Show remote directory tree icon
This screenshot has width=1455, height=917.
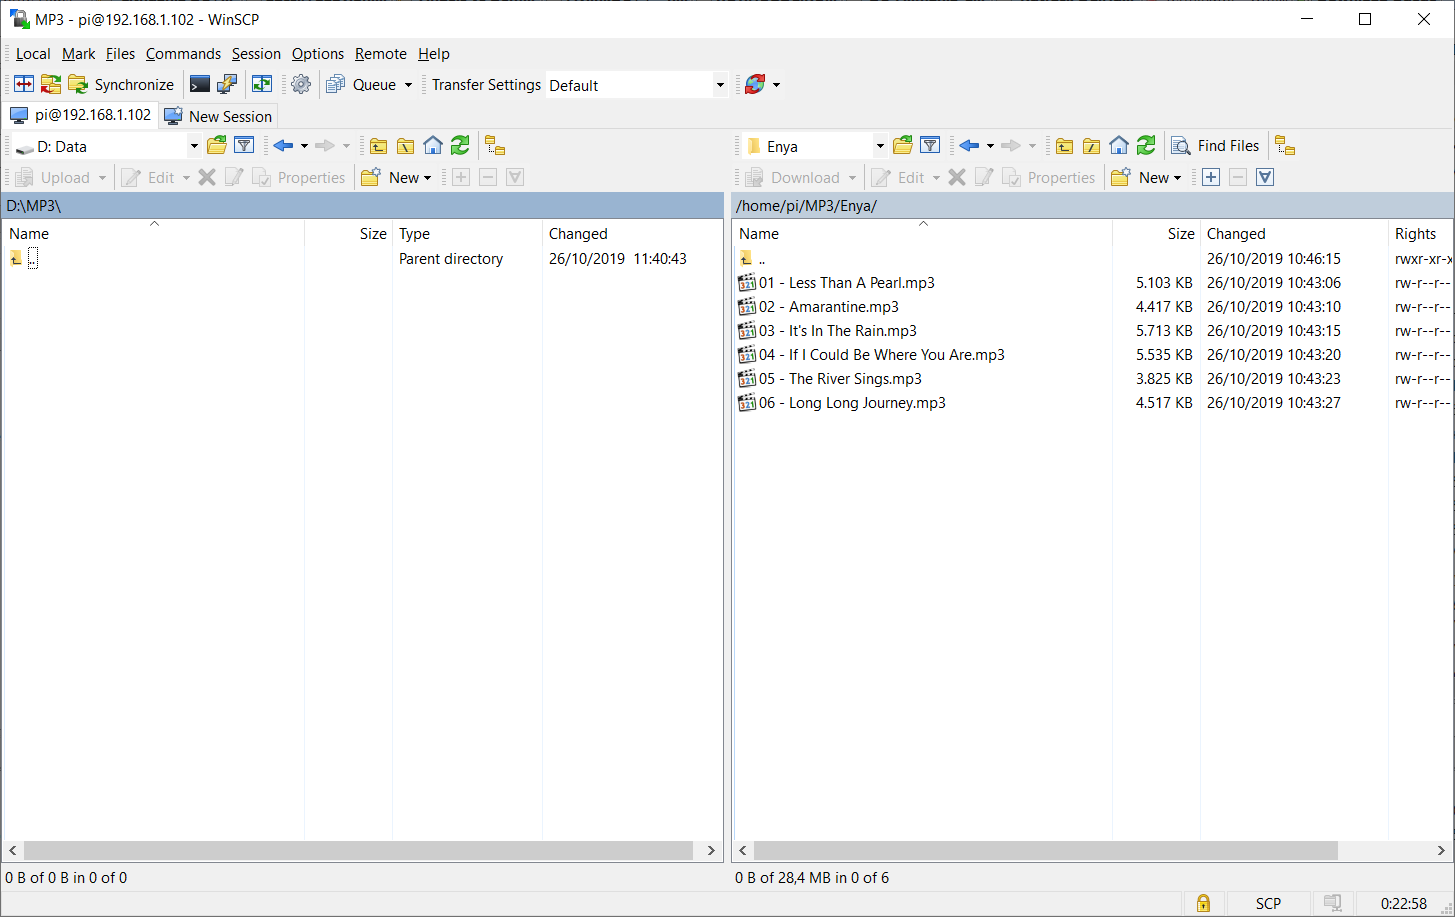tap(1285, 146)
